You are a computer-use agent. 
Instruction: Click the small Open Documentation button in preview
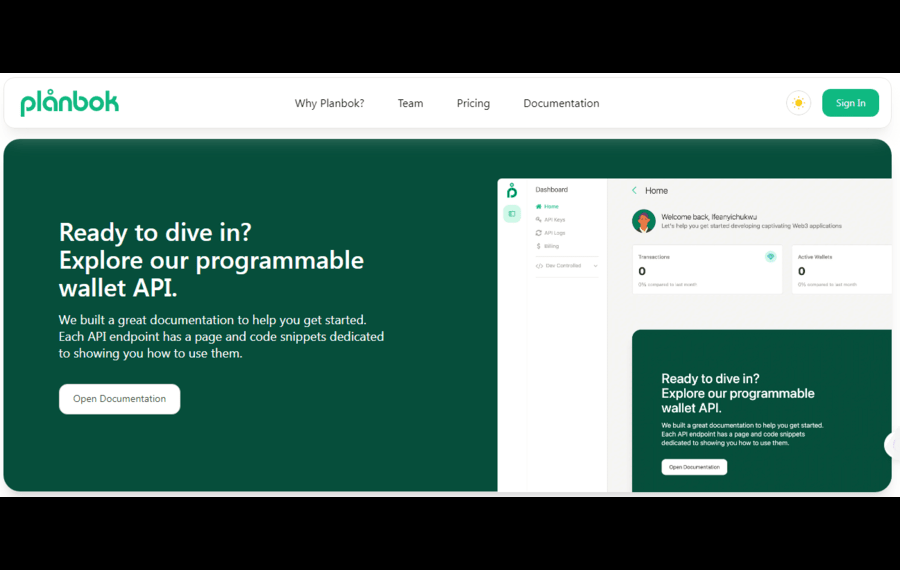pyautogui.click(x=694, y=467)
